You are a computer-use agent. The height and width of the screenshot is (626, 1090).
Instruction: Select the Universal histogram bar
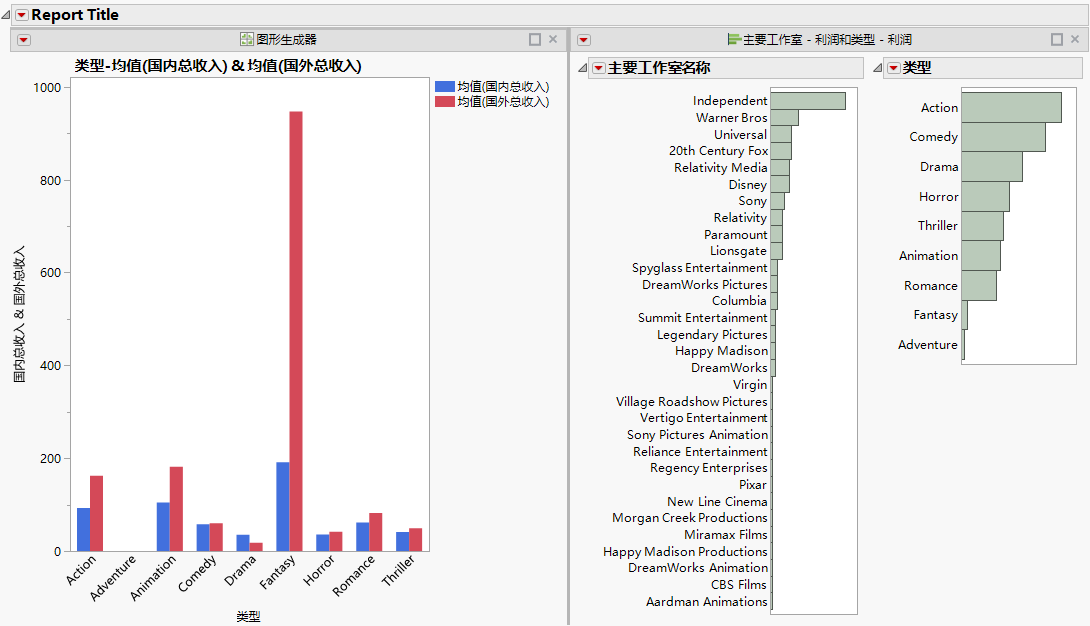point(781,134)
